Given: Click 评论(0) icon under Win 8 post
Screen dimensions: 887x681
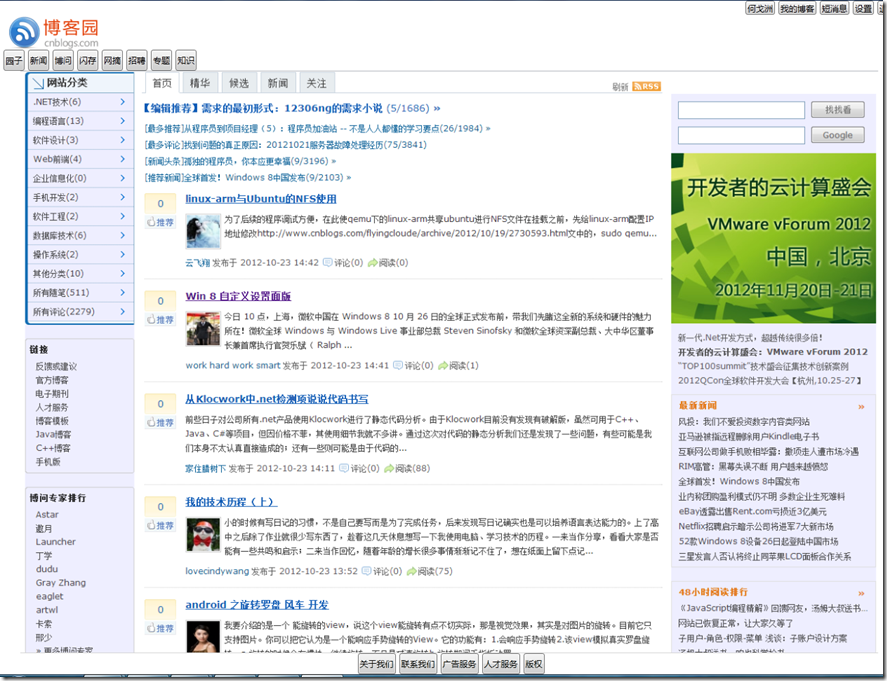Looking at the screenshot, I should 398,365.
